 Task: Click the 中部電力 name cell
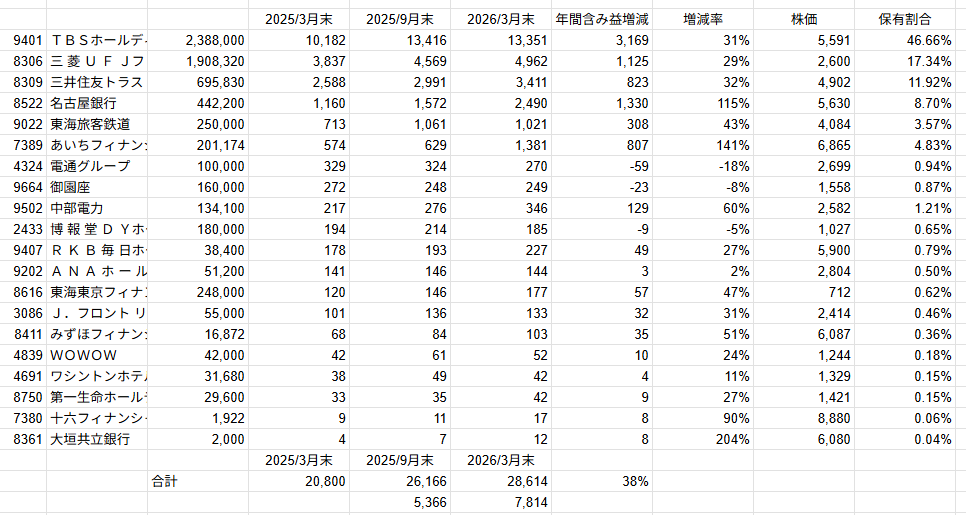(x=96, y=208)
